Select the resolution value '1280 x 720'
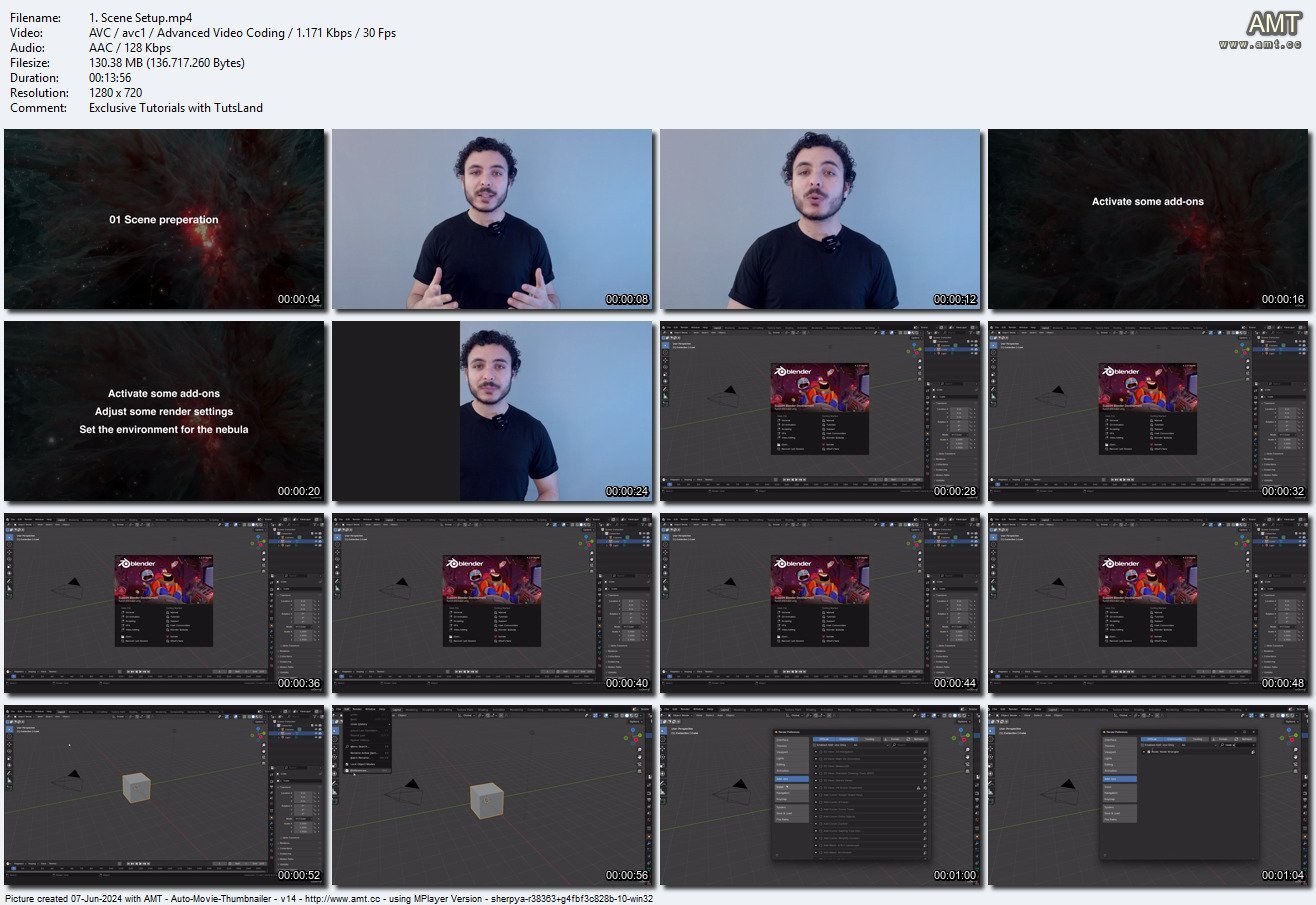This screenshot has height=905, width=1316. 117,93
